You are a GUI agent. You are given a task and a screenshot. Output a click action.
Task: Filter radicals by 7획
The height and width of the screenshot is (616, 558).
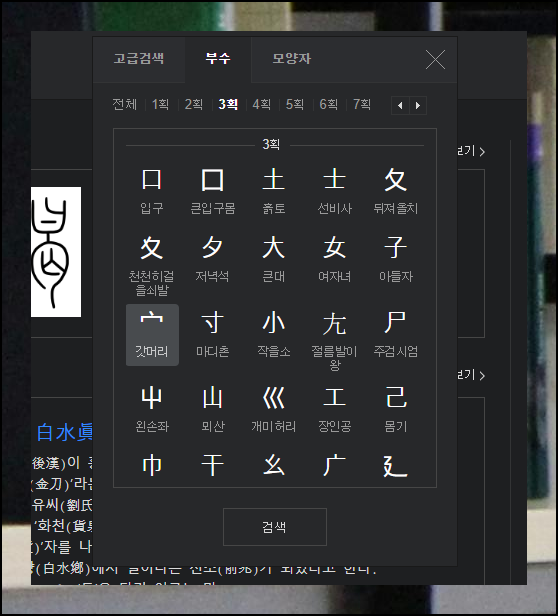click(x=362, y=104)
